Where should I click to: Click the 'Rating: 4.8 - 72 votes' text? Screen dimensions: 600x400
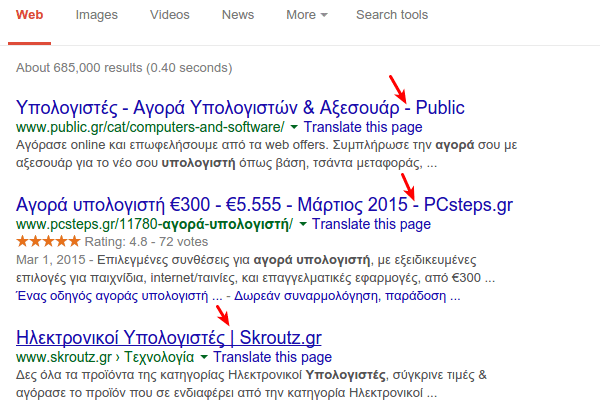146,242
